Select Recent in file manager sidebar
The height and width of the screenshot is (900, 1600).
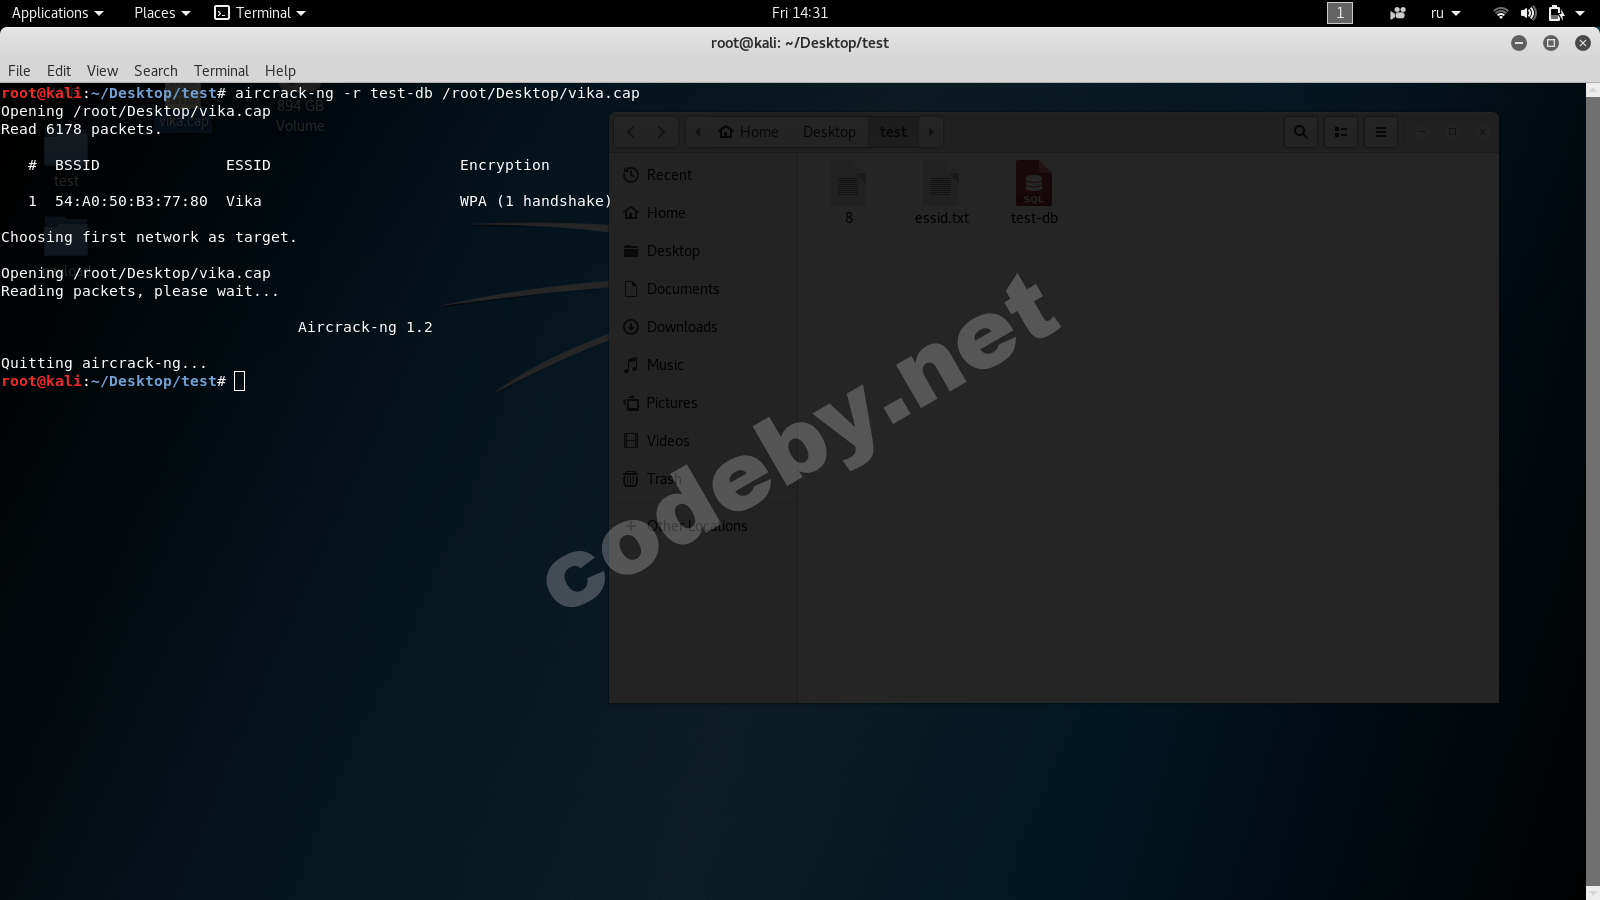[703, 175]
